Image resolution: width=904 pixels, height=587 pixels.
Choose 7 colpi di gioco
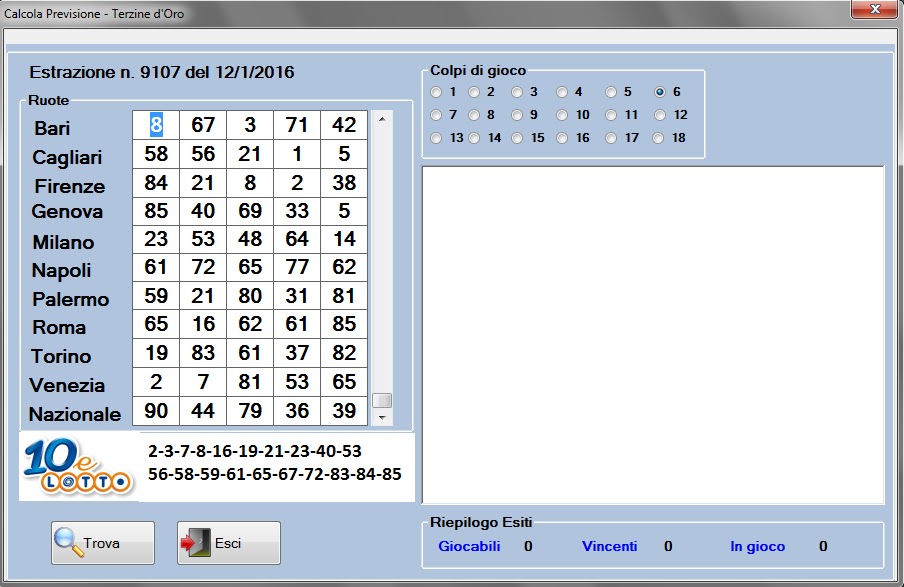(x=436, y=115)
